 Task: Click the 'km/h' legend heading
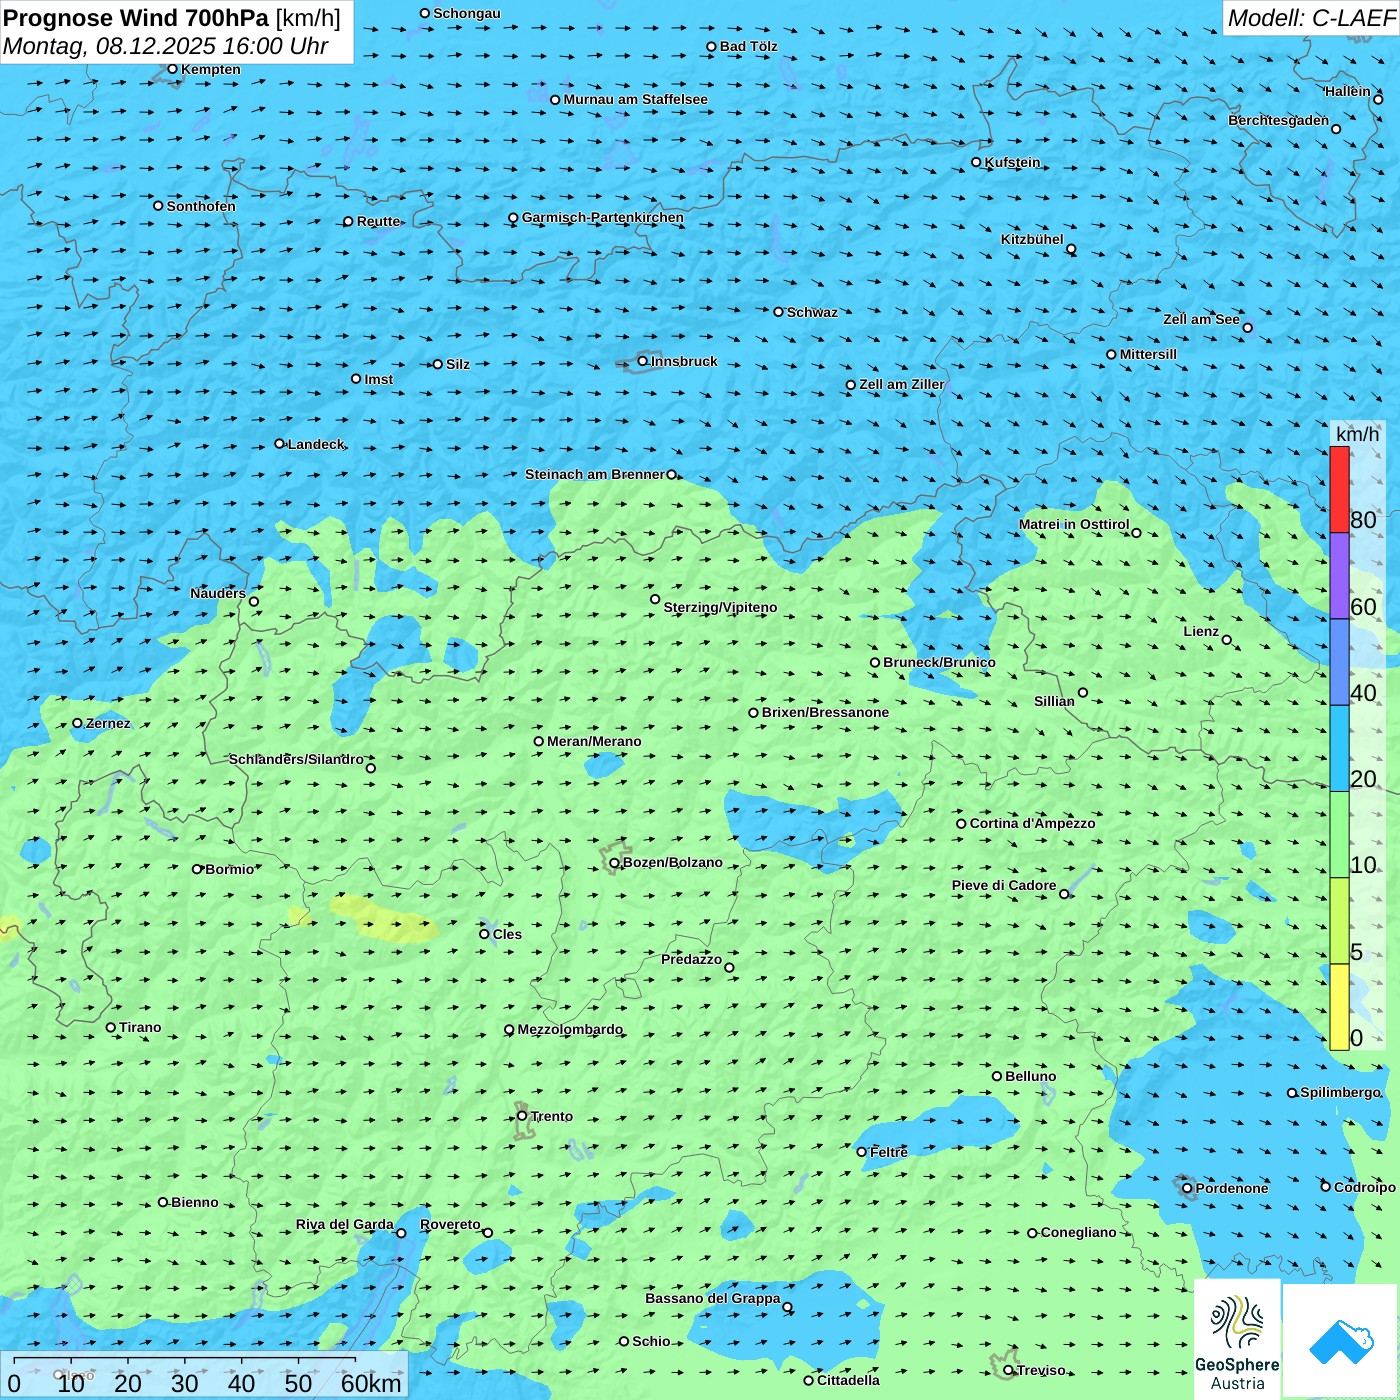click(x=1357, y=434)
